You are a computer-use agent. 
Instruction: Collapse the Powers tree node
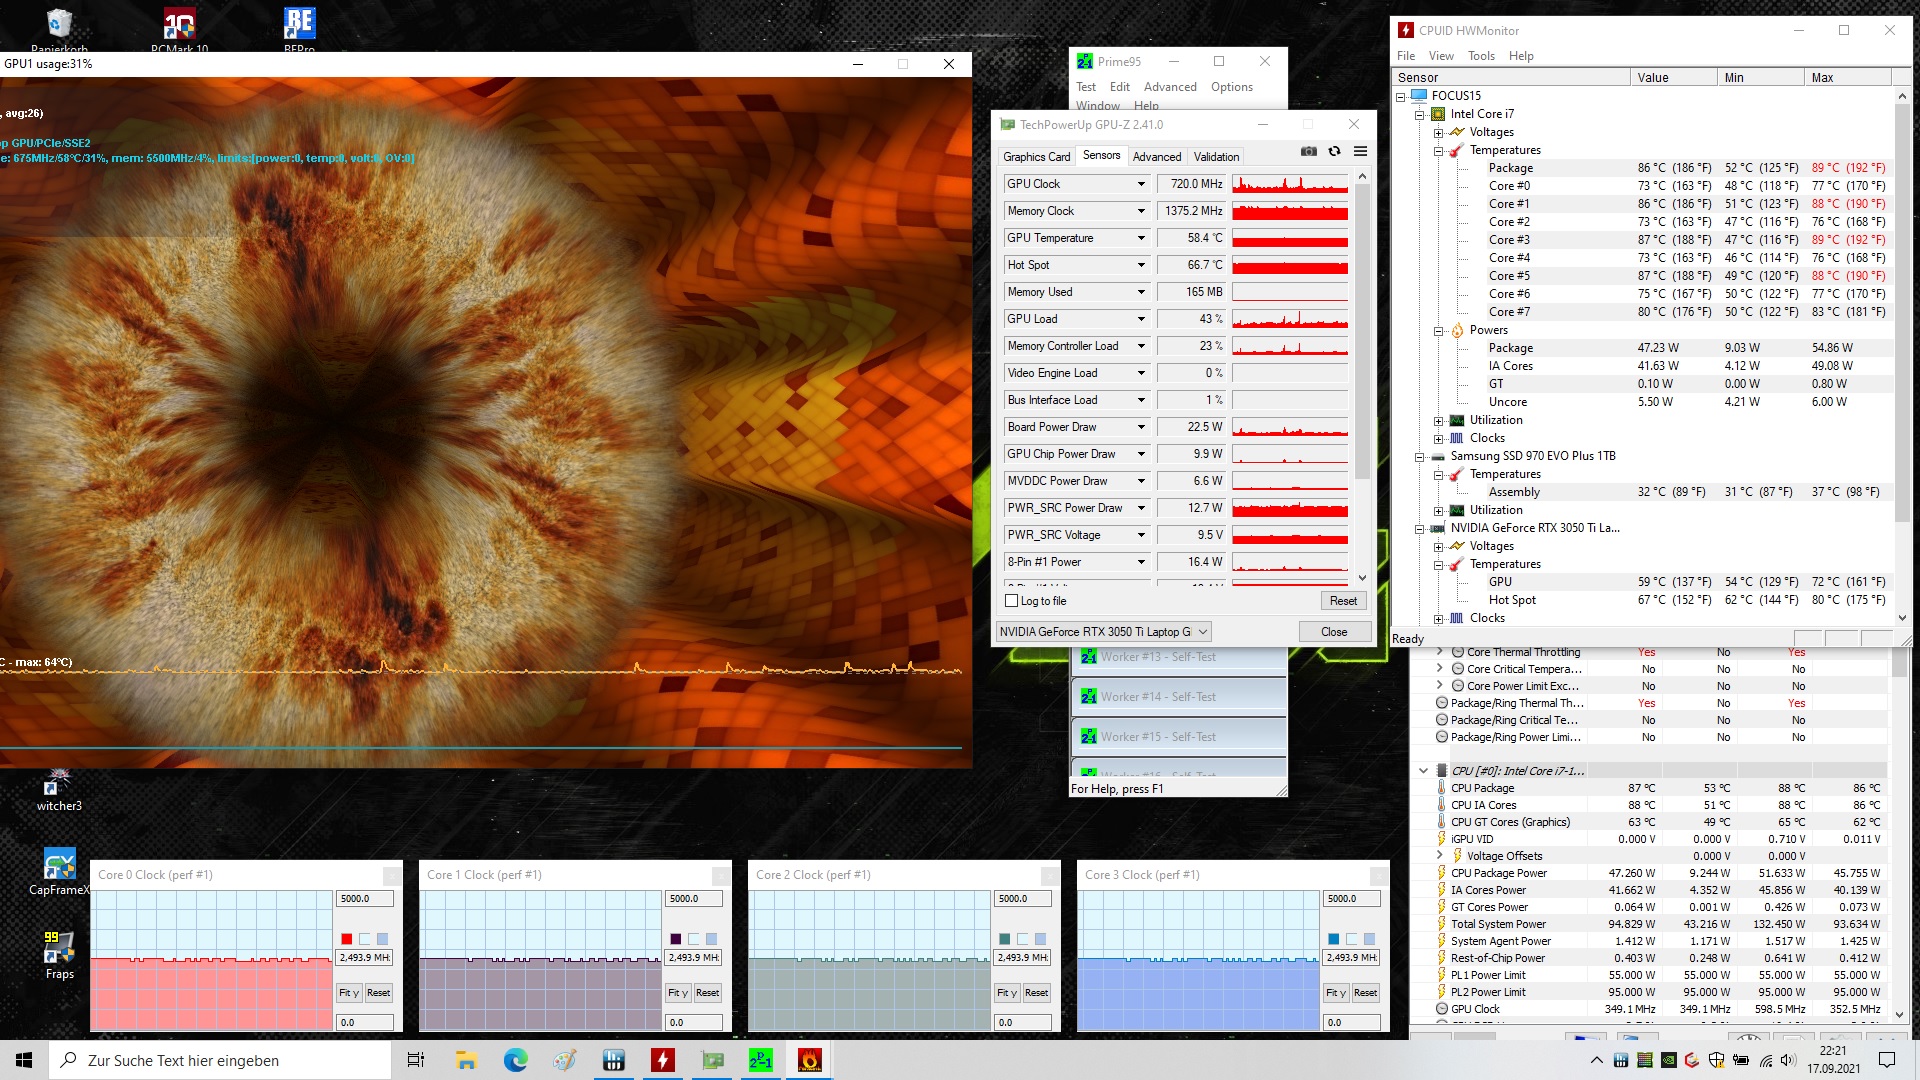click(1438, 331)
